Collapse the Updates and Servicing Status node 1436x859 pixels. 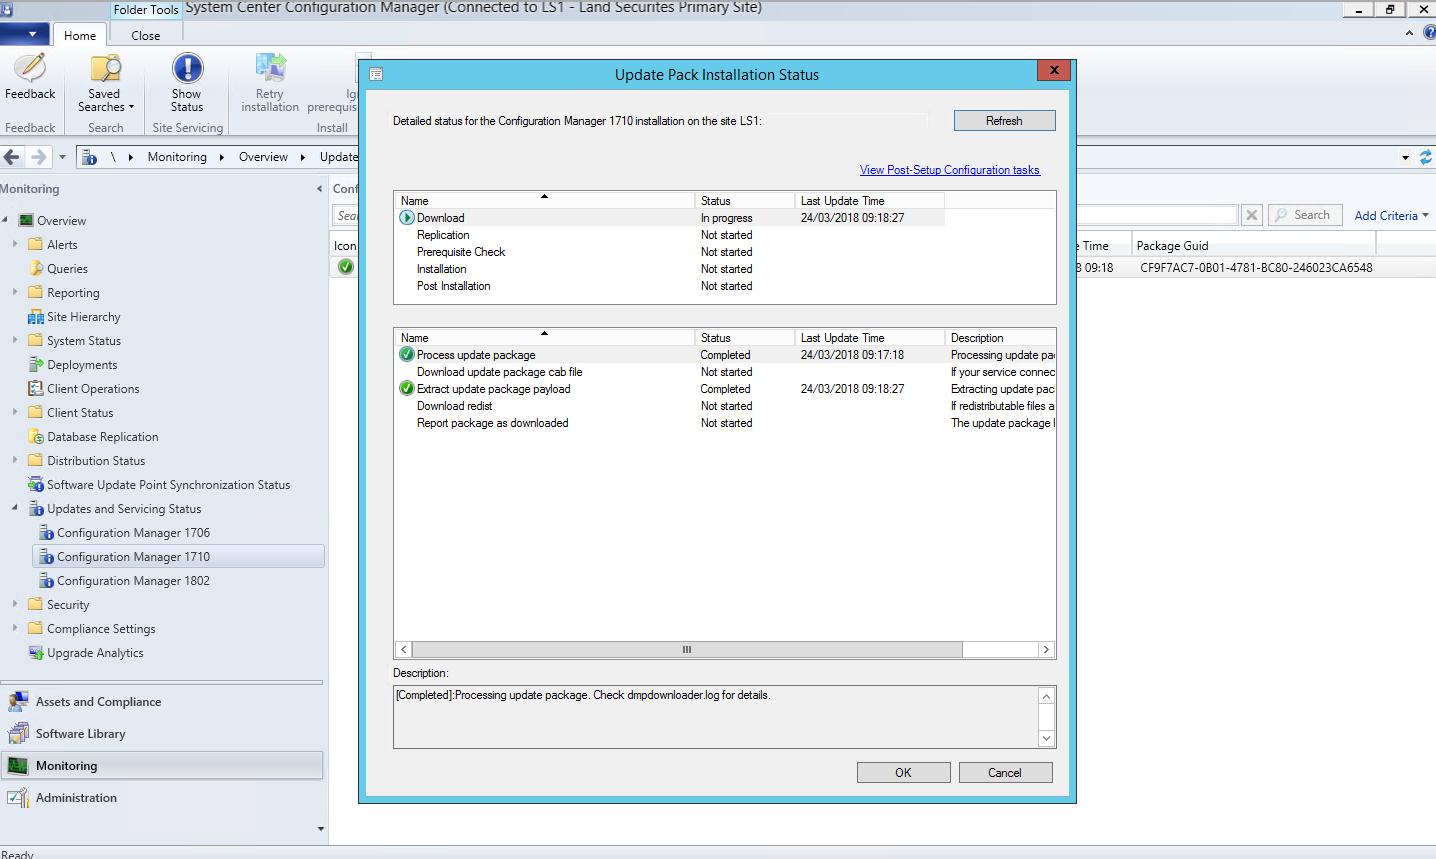15,508
